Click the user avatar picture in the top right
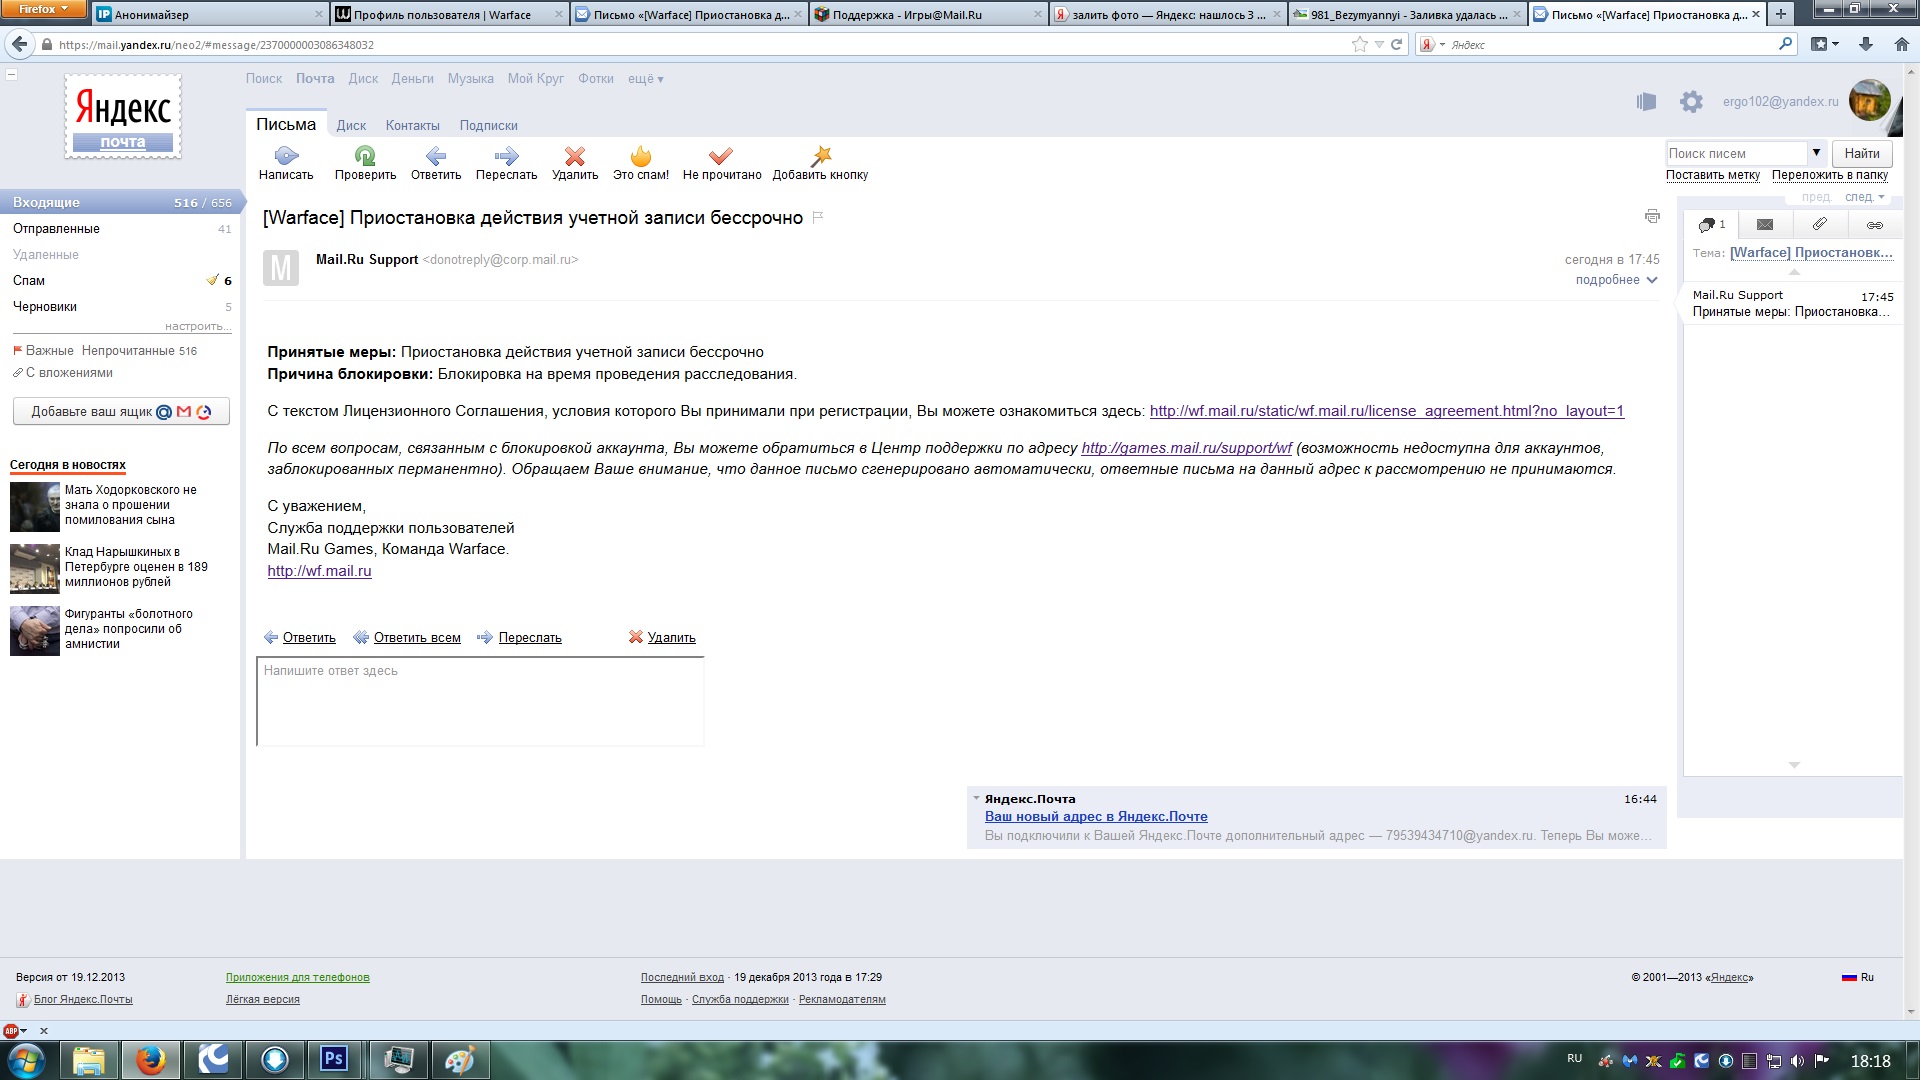The width and height of the screenshot is (1920, 1080). point(1870,100)
